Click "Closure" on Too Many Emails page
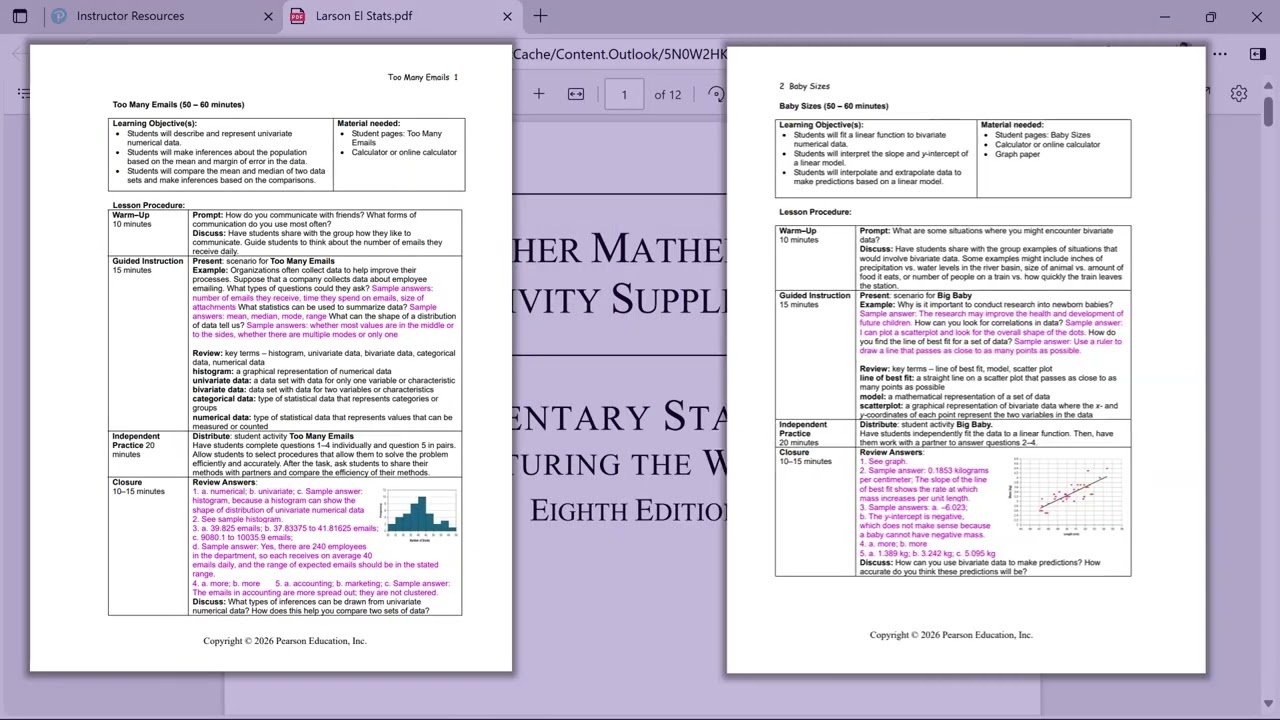 (x=127, y=483)
